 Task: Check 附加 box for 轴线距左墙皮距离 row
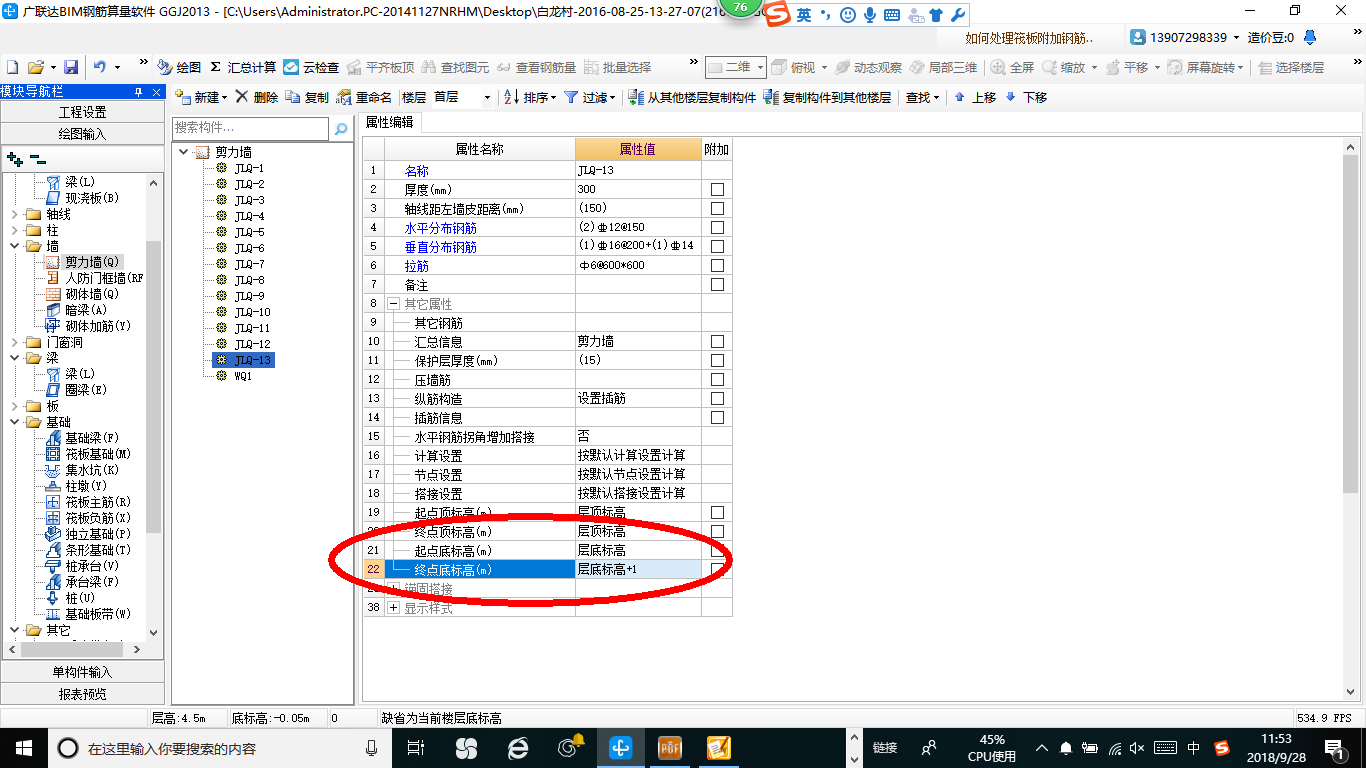(717, 209)
